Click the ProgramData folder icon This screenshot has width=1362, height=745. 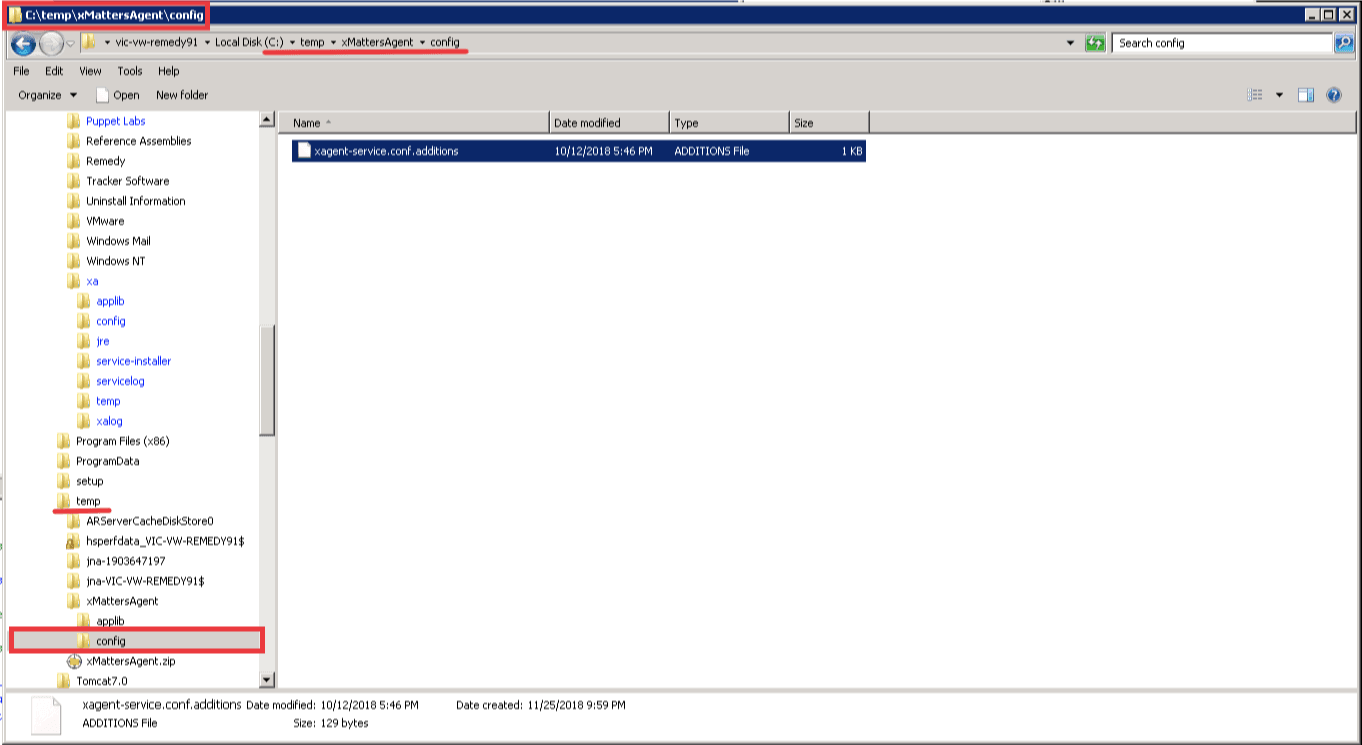click(x=64, y=461)
